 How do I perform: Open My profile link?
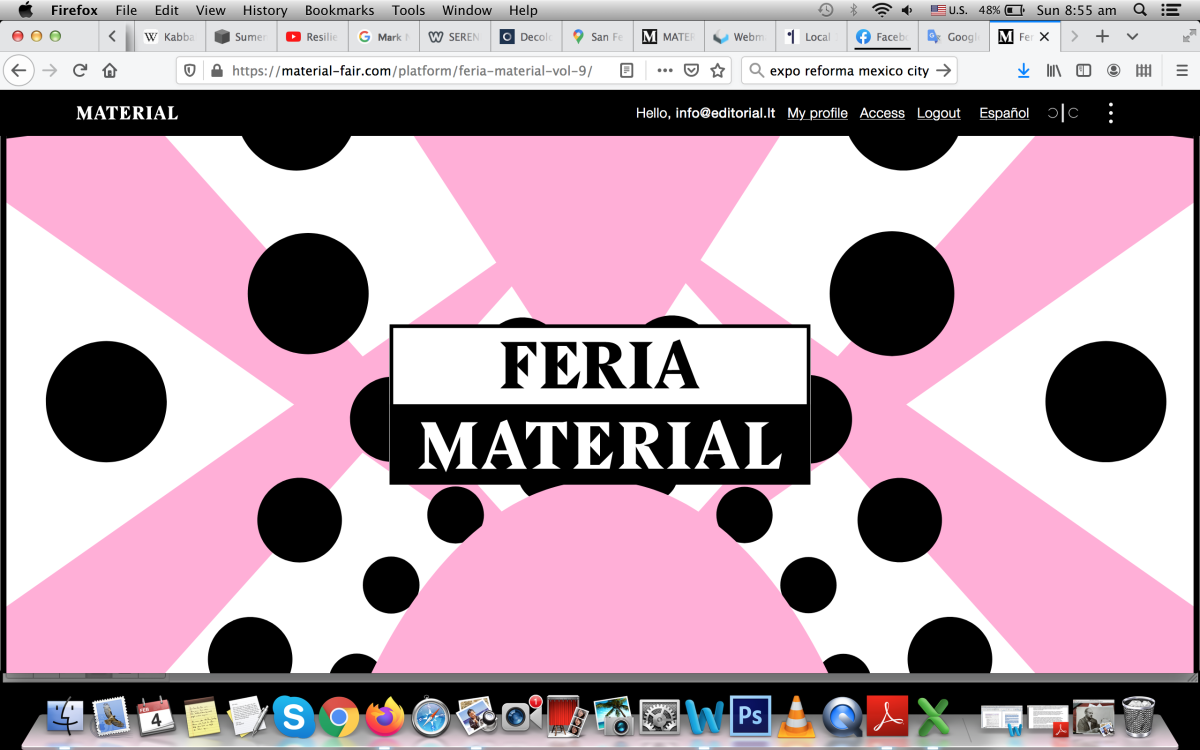(817, 113)
